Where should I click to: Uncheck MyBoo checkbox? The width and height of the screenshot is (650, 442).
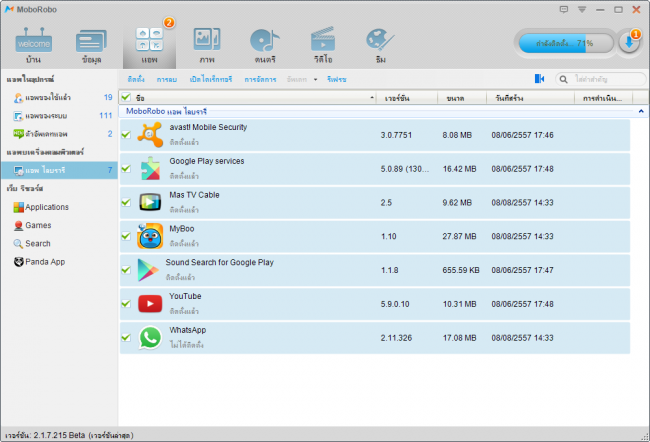126,236
